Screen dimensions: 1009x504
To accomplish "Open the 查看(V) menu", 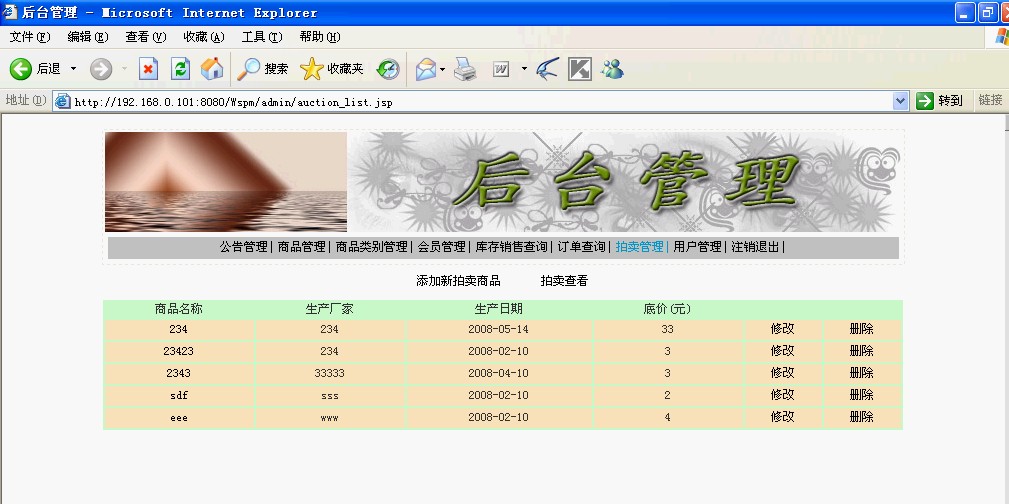I will pyautogui.click(x=145, y=37).
